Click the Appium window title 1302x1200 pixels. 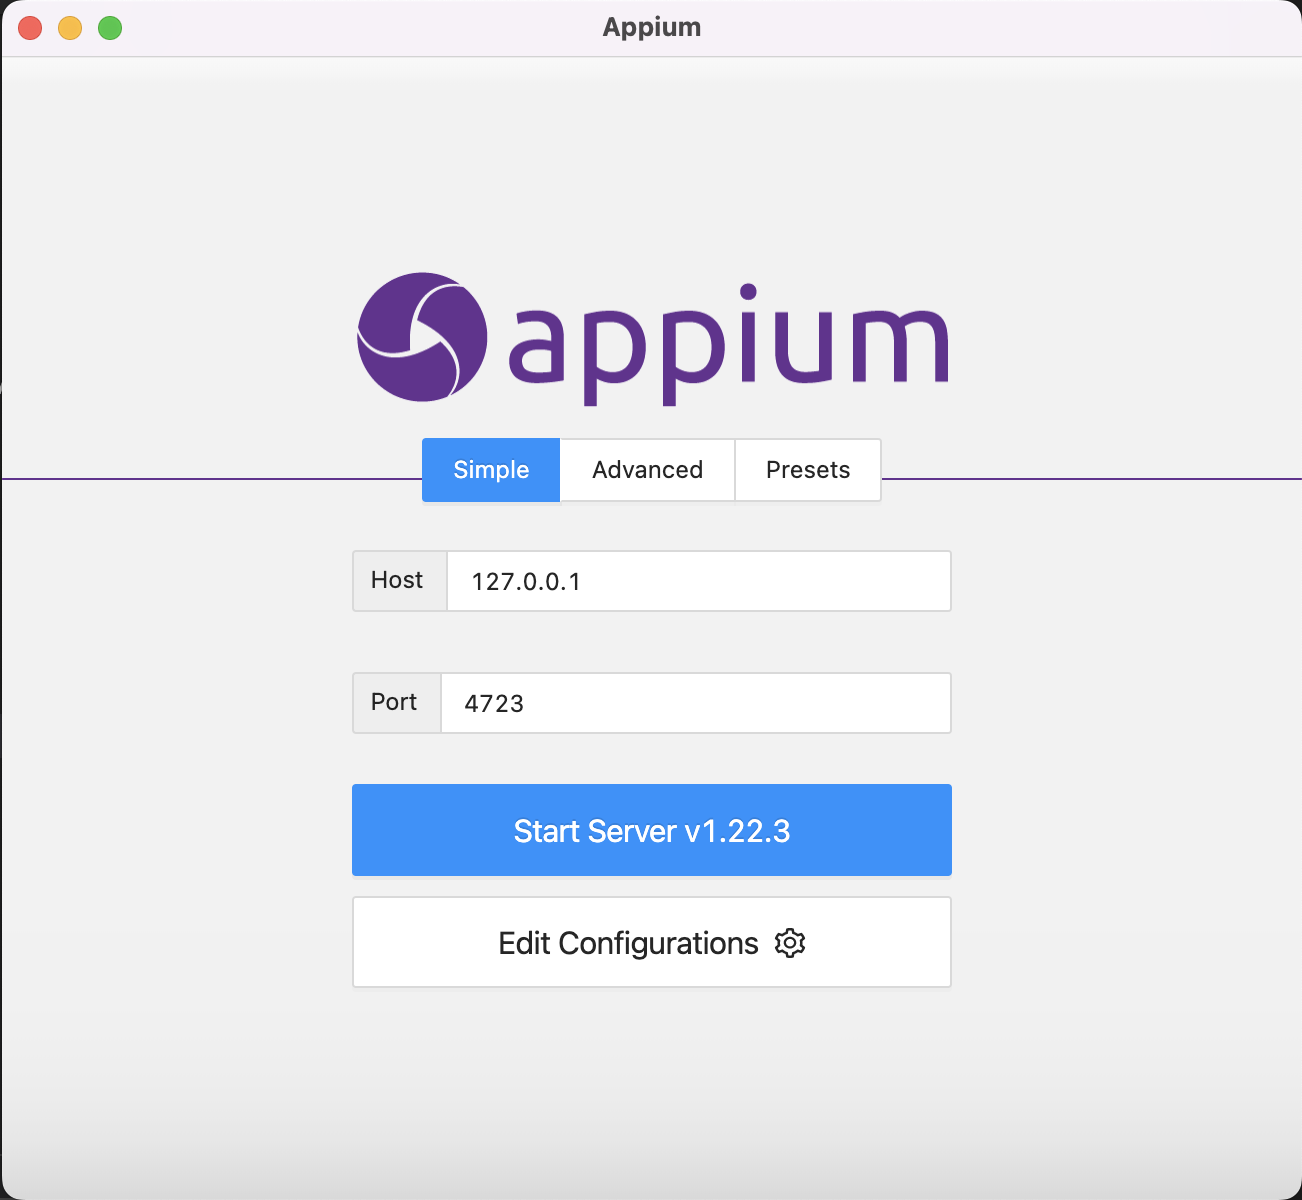(x=651, y=27)
